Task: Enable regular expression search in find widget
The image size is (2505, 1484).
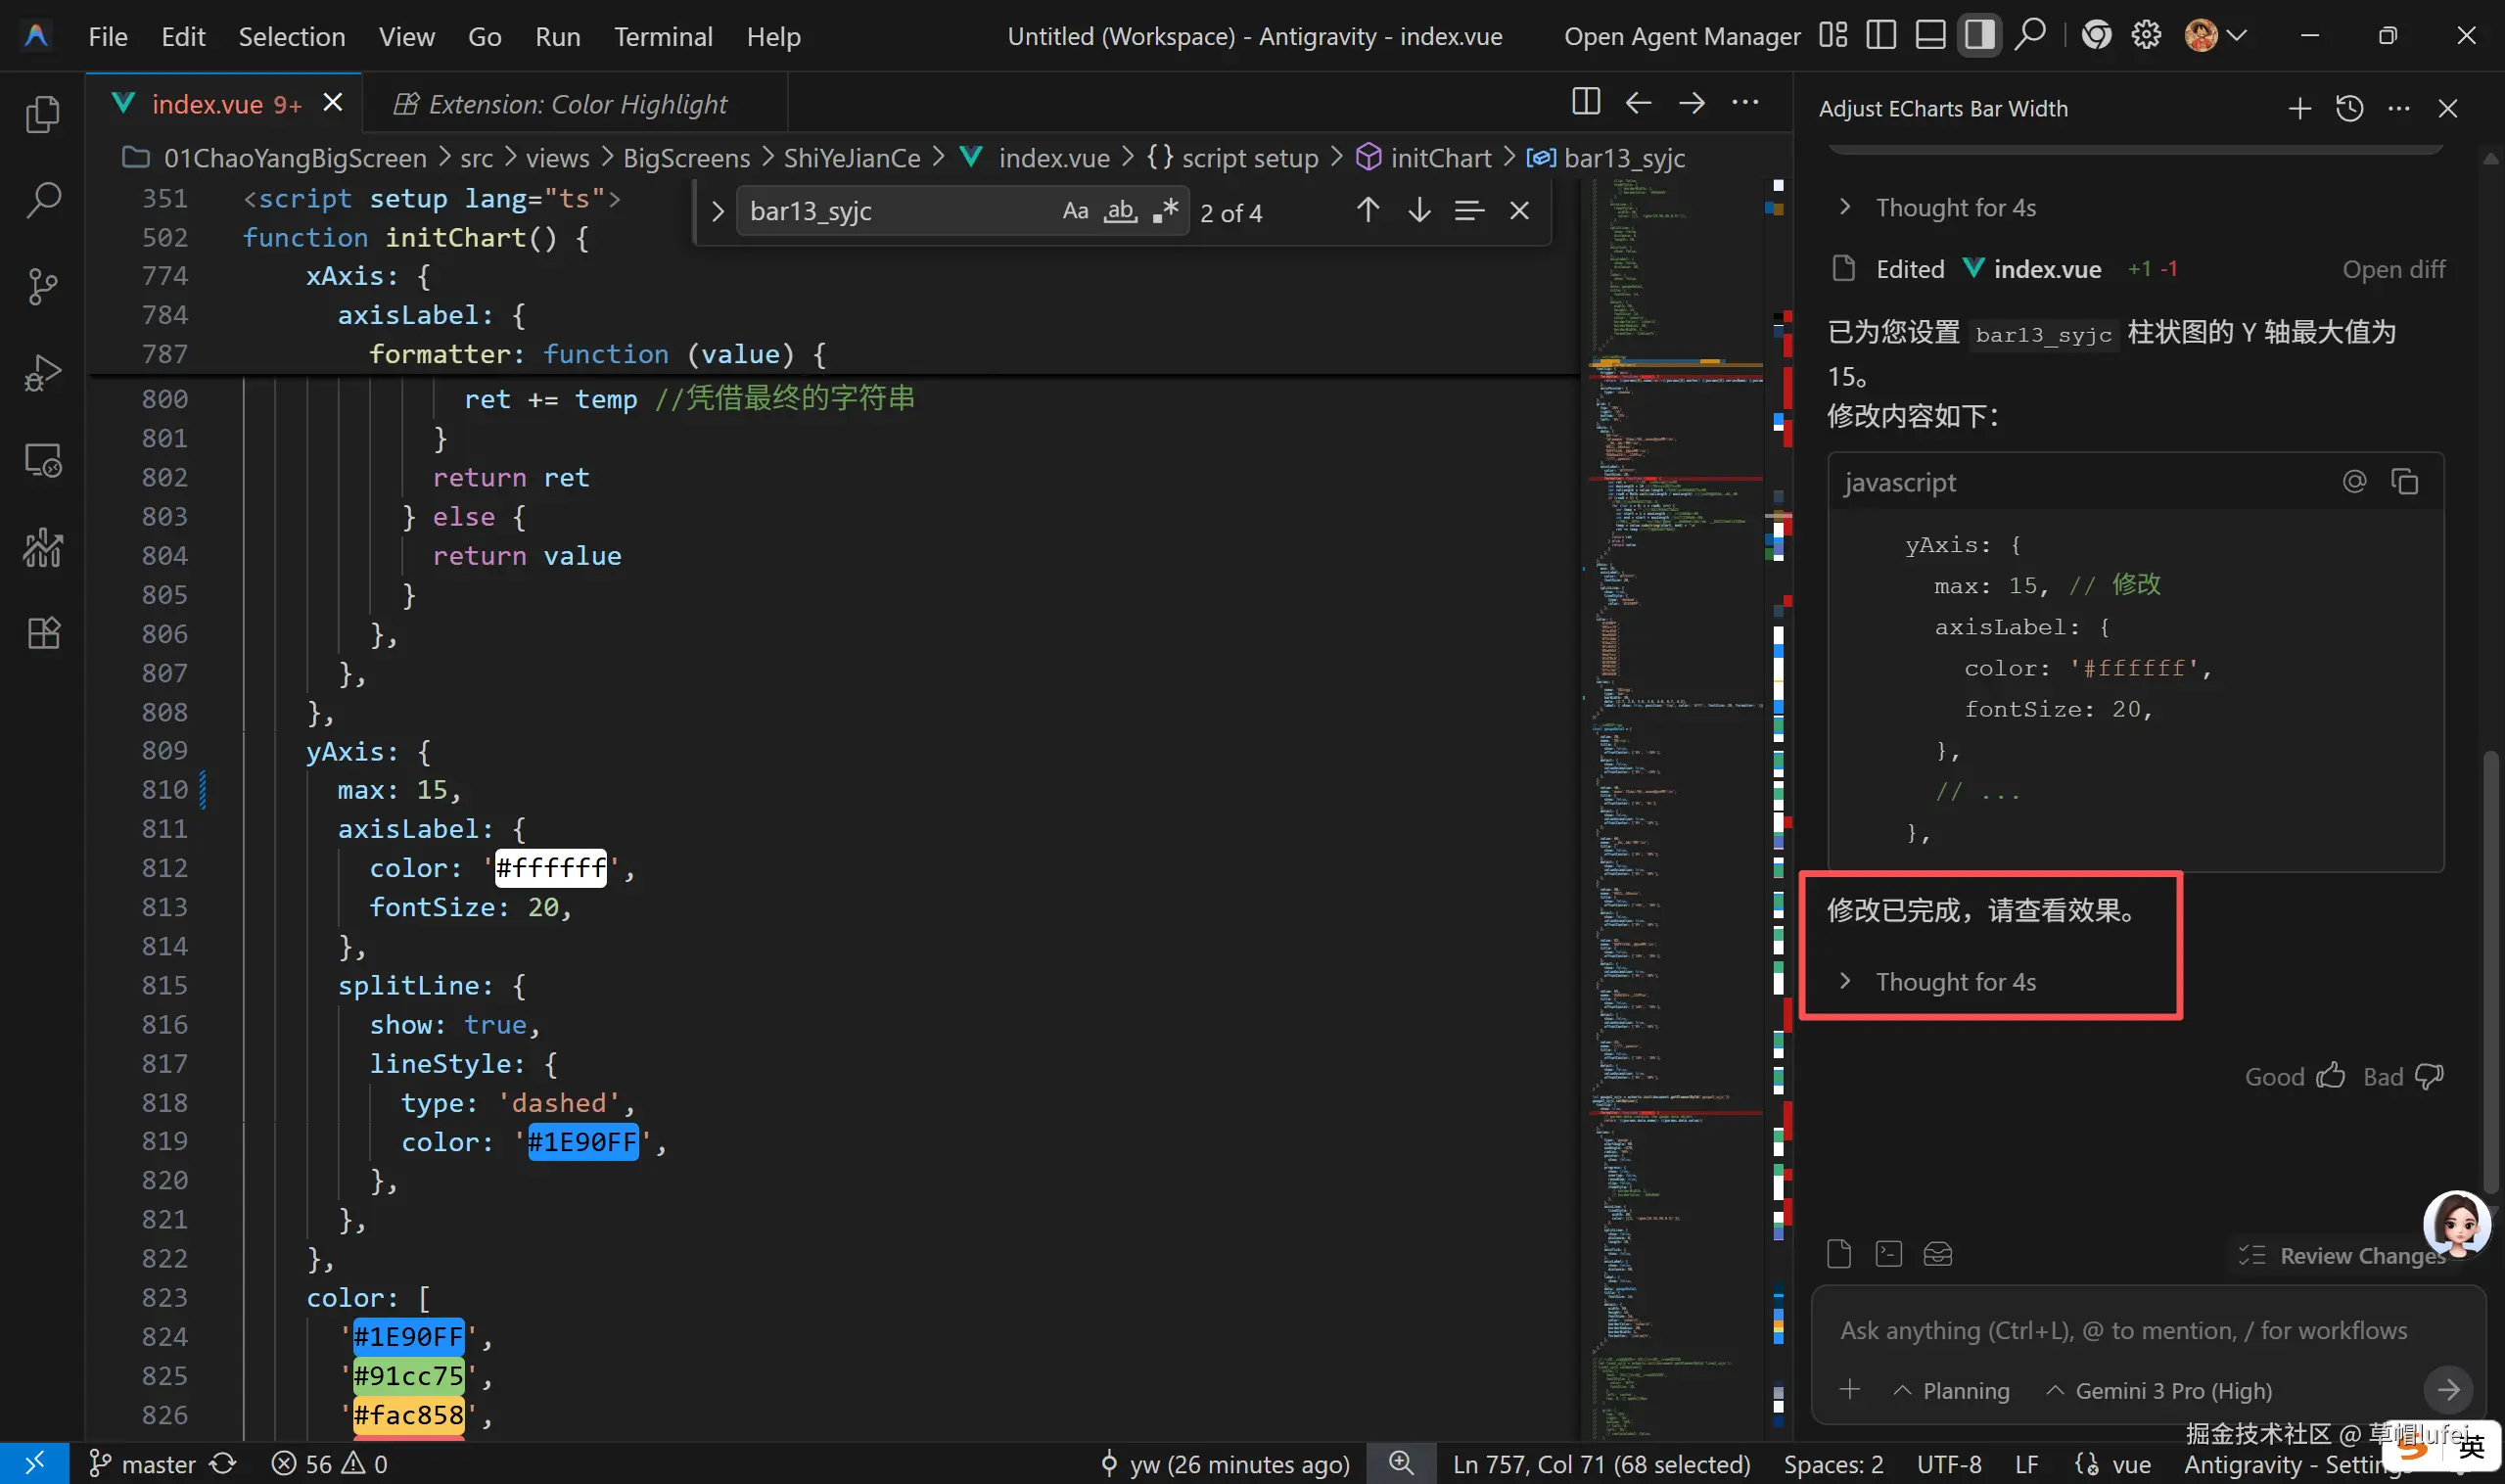Action: click(1165, 211)
